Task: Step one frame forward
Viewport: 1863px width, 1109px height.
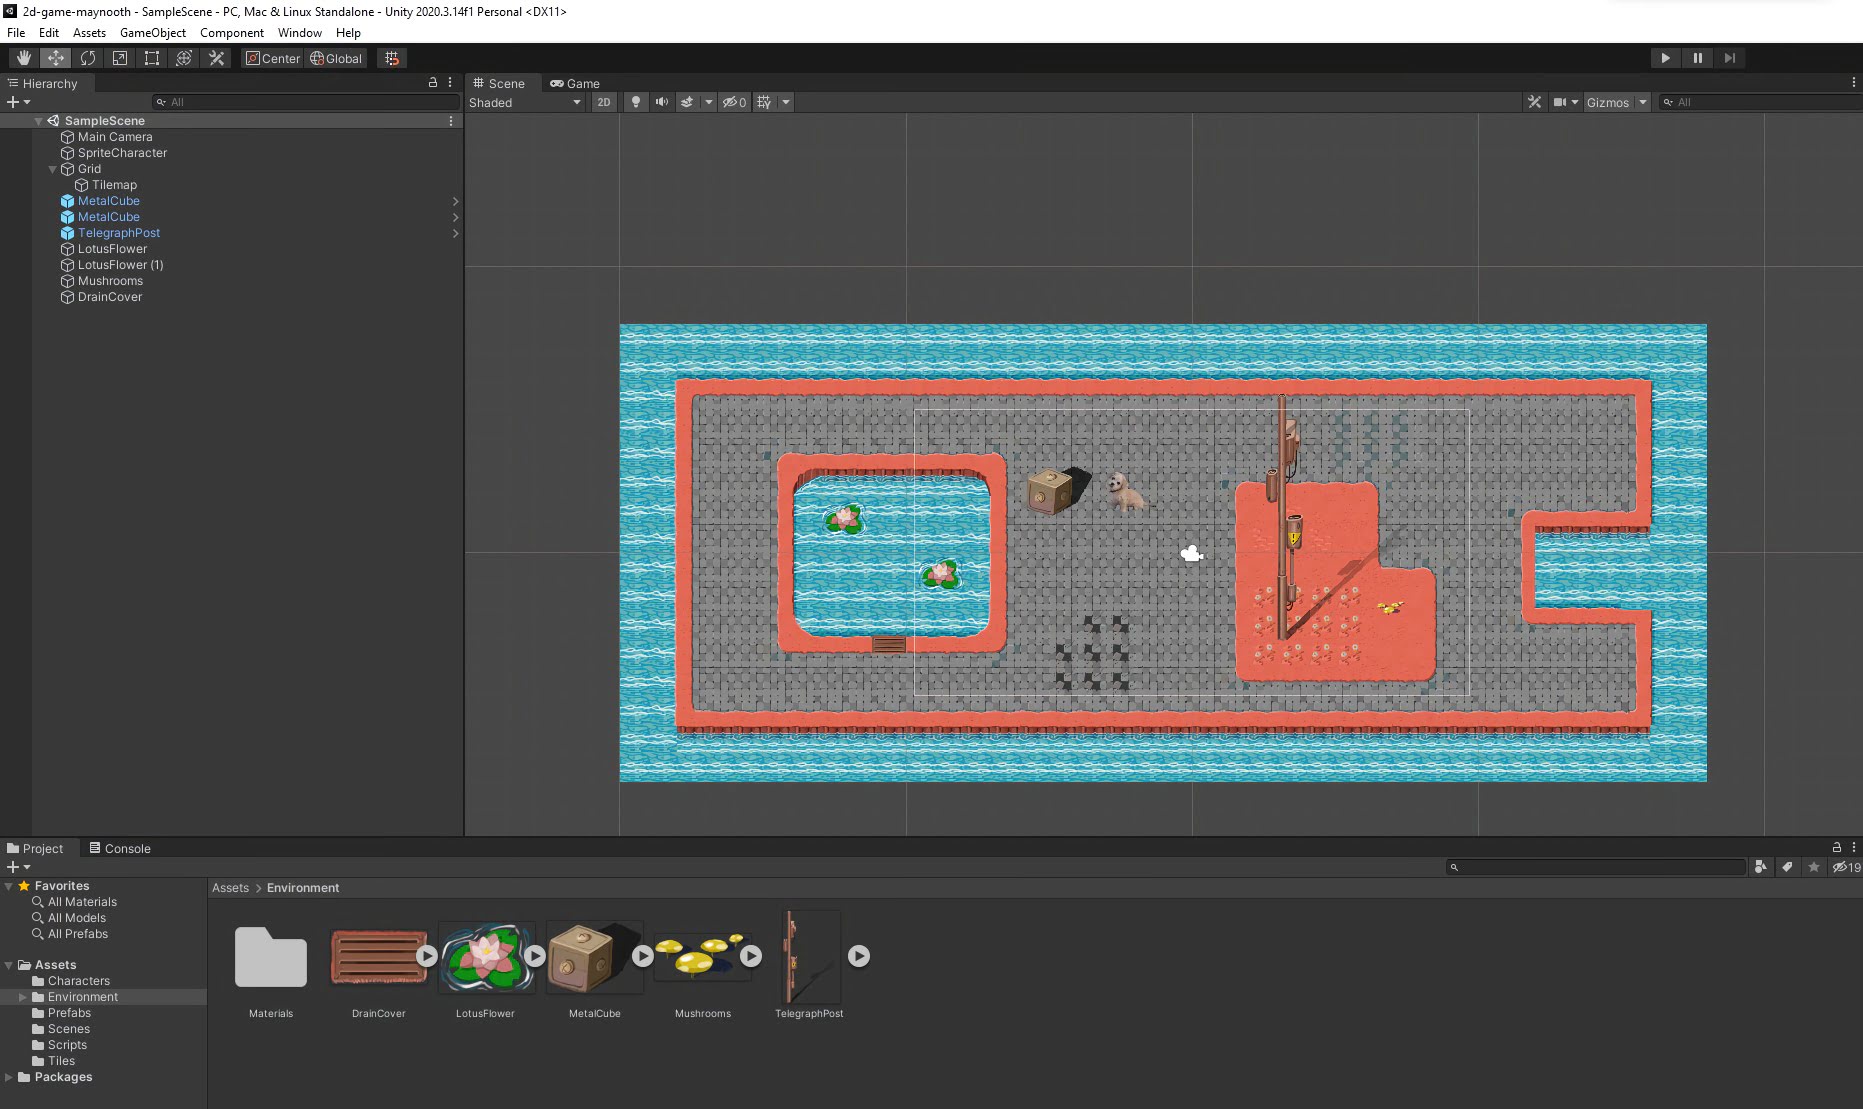Action: pyautogui.click(x=1729, y=58)
